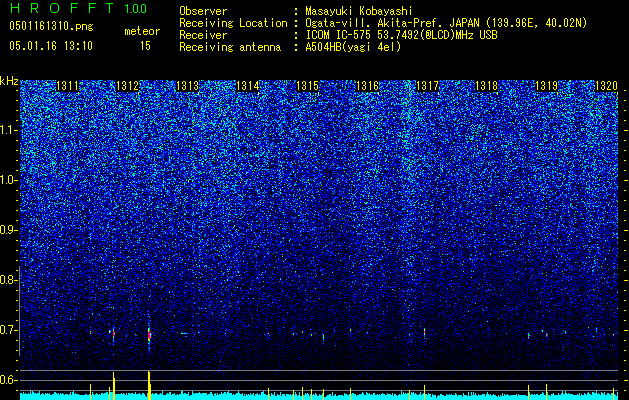Click the 1319 time marker
Image resolution: width=629 pixels, height=400 pixels.
[x=547, y=86]
